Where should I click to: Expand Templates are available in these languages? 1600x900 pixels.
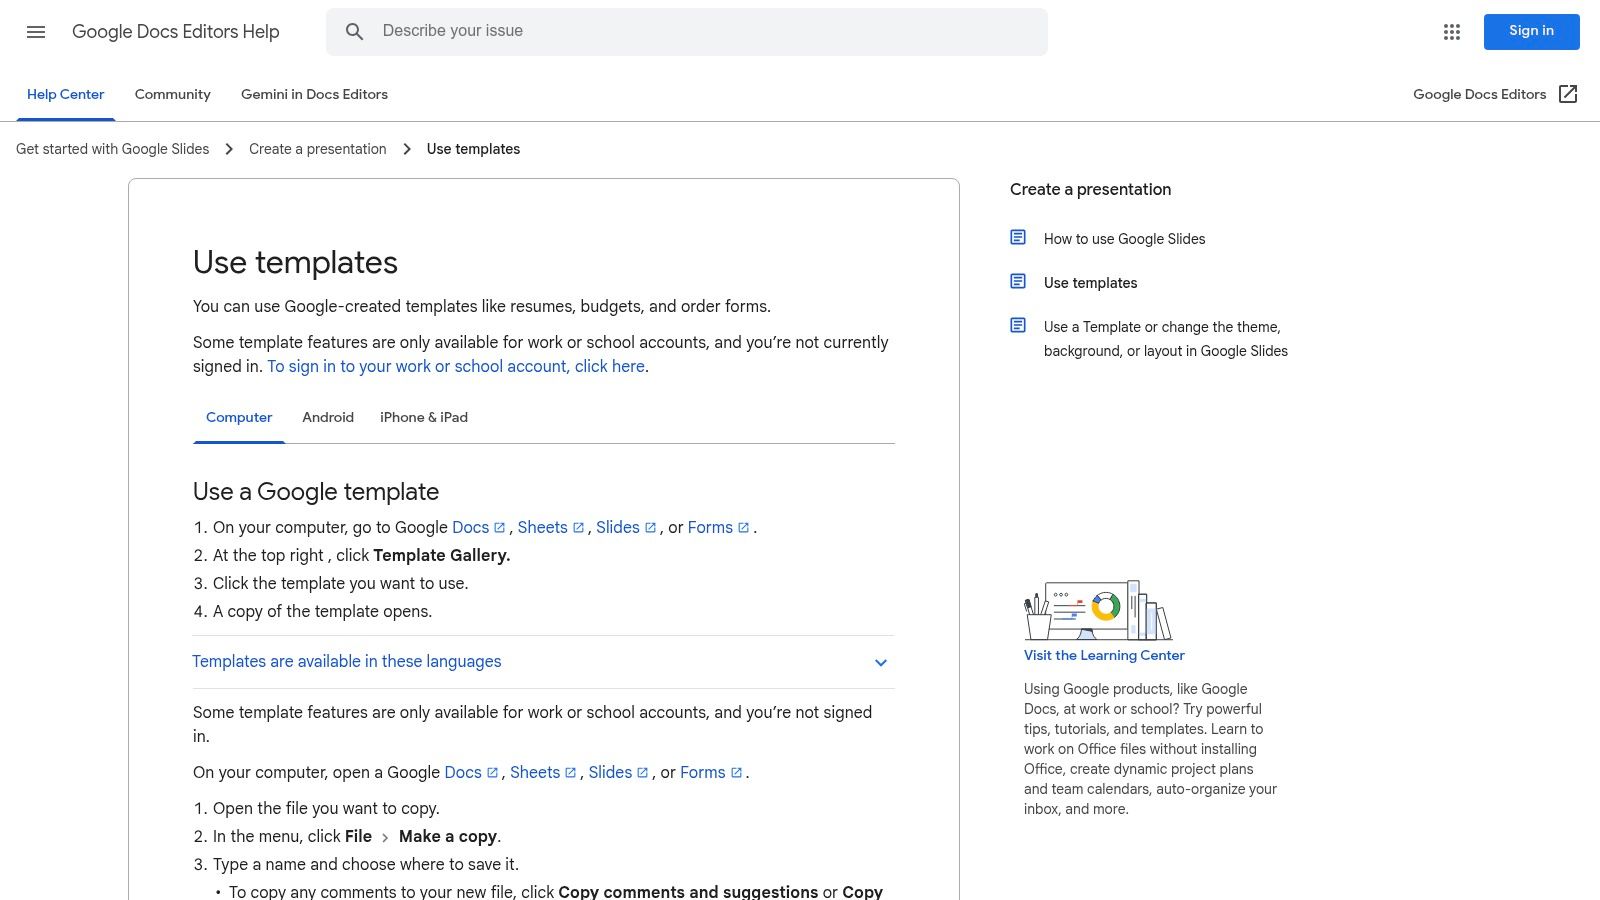pos(347,662)
